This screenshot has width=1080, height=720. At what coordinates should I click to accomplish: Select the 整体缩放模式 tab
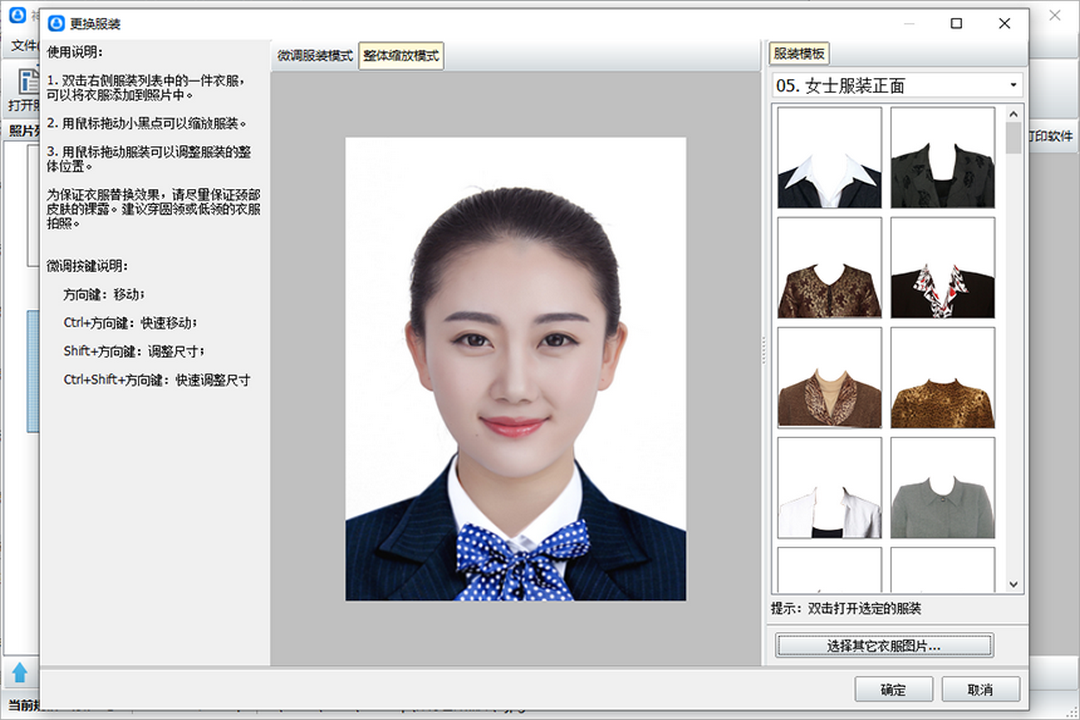[401, 56]
